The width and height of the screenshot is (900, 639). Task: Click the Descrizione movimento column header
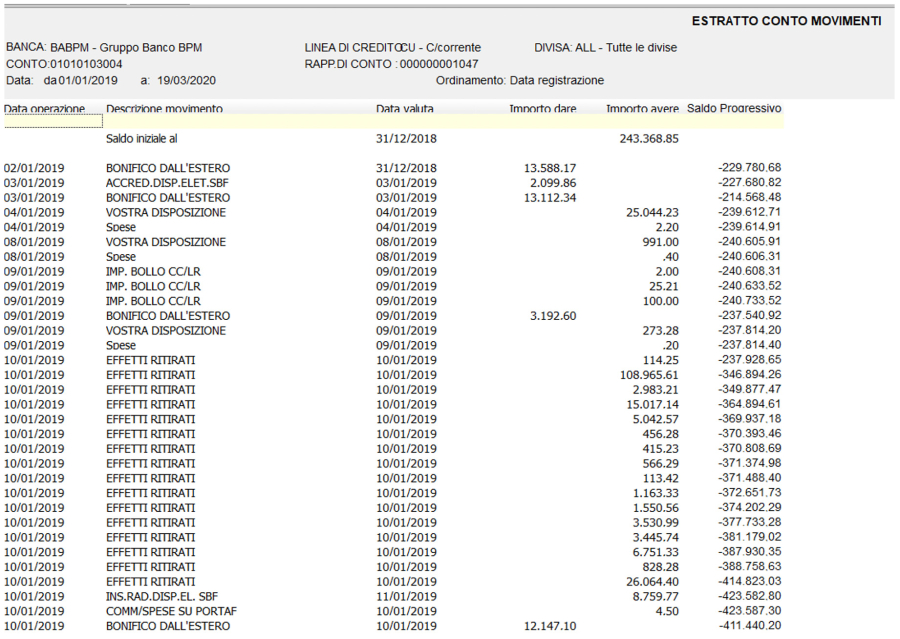pos(164,108)
